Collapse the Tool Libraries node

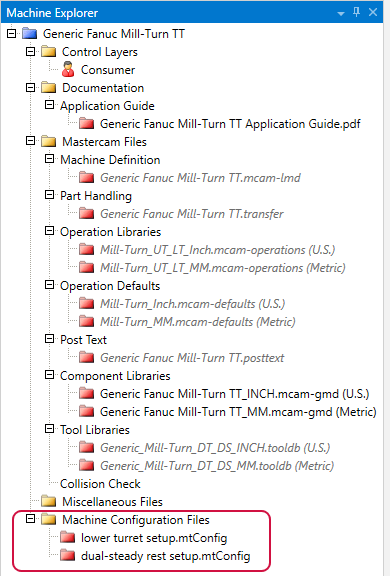tap(49, 429)
